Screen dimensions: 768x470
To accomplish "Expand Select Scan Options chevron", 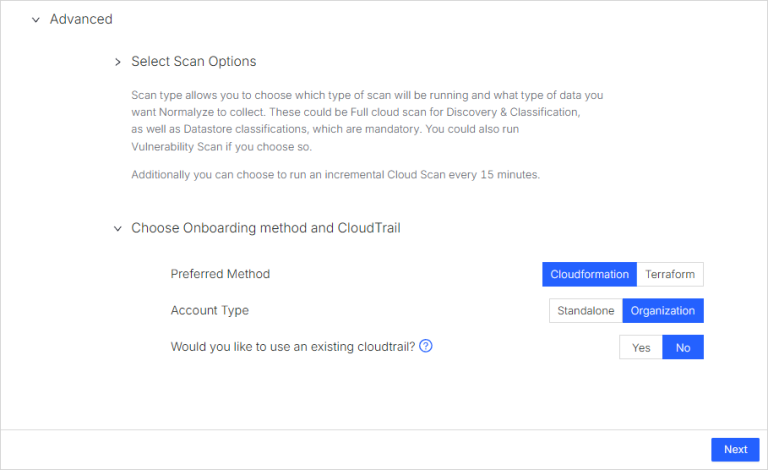I will 117,62.
